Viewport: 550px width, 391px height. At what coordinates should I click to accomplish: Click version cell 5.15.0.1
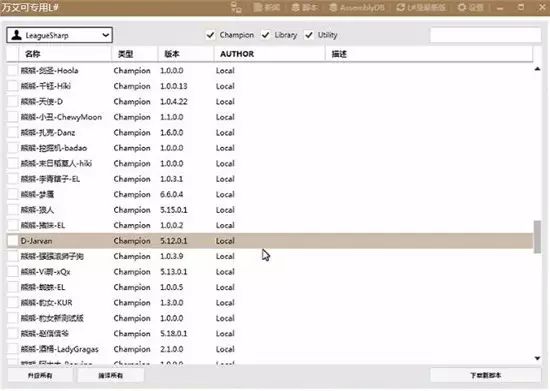coord(174,210)
